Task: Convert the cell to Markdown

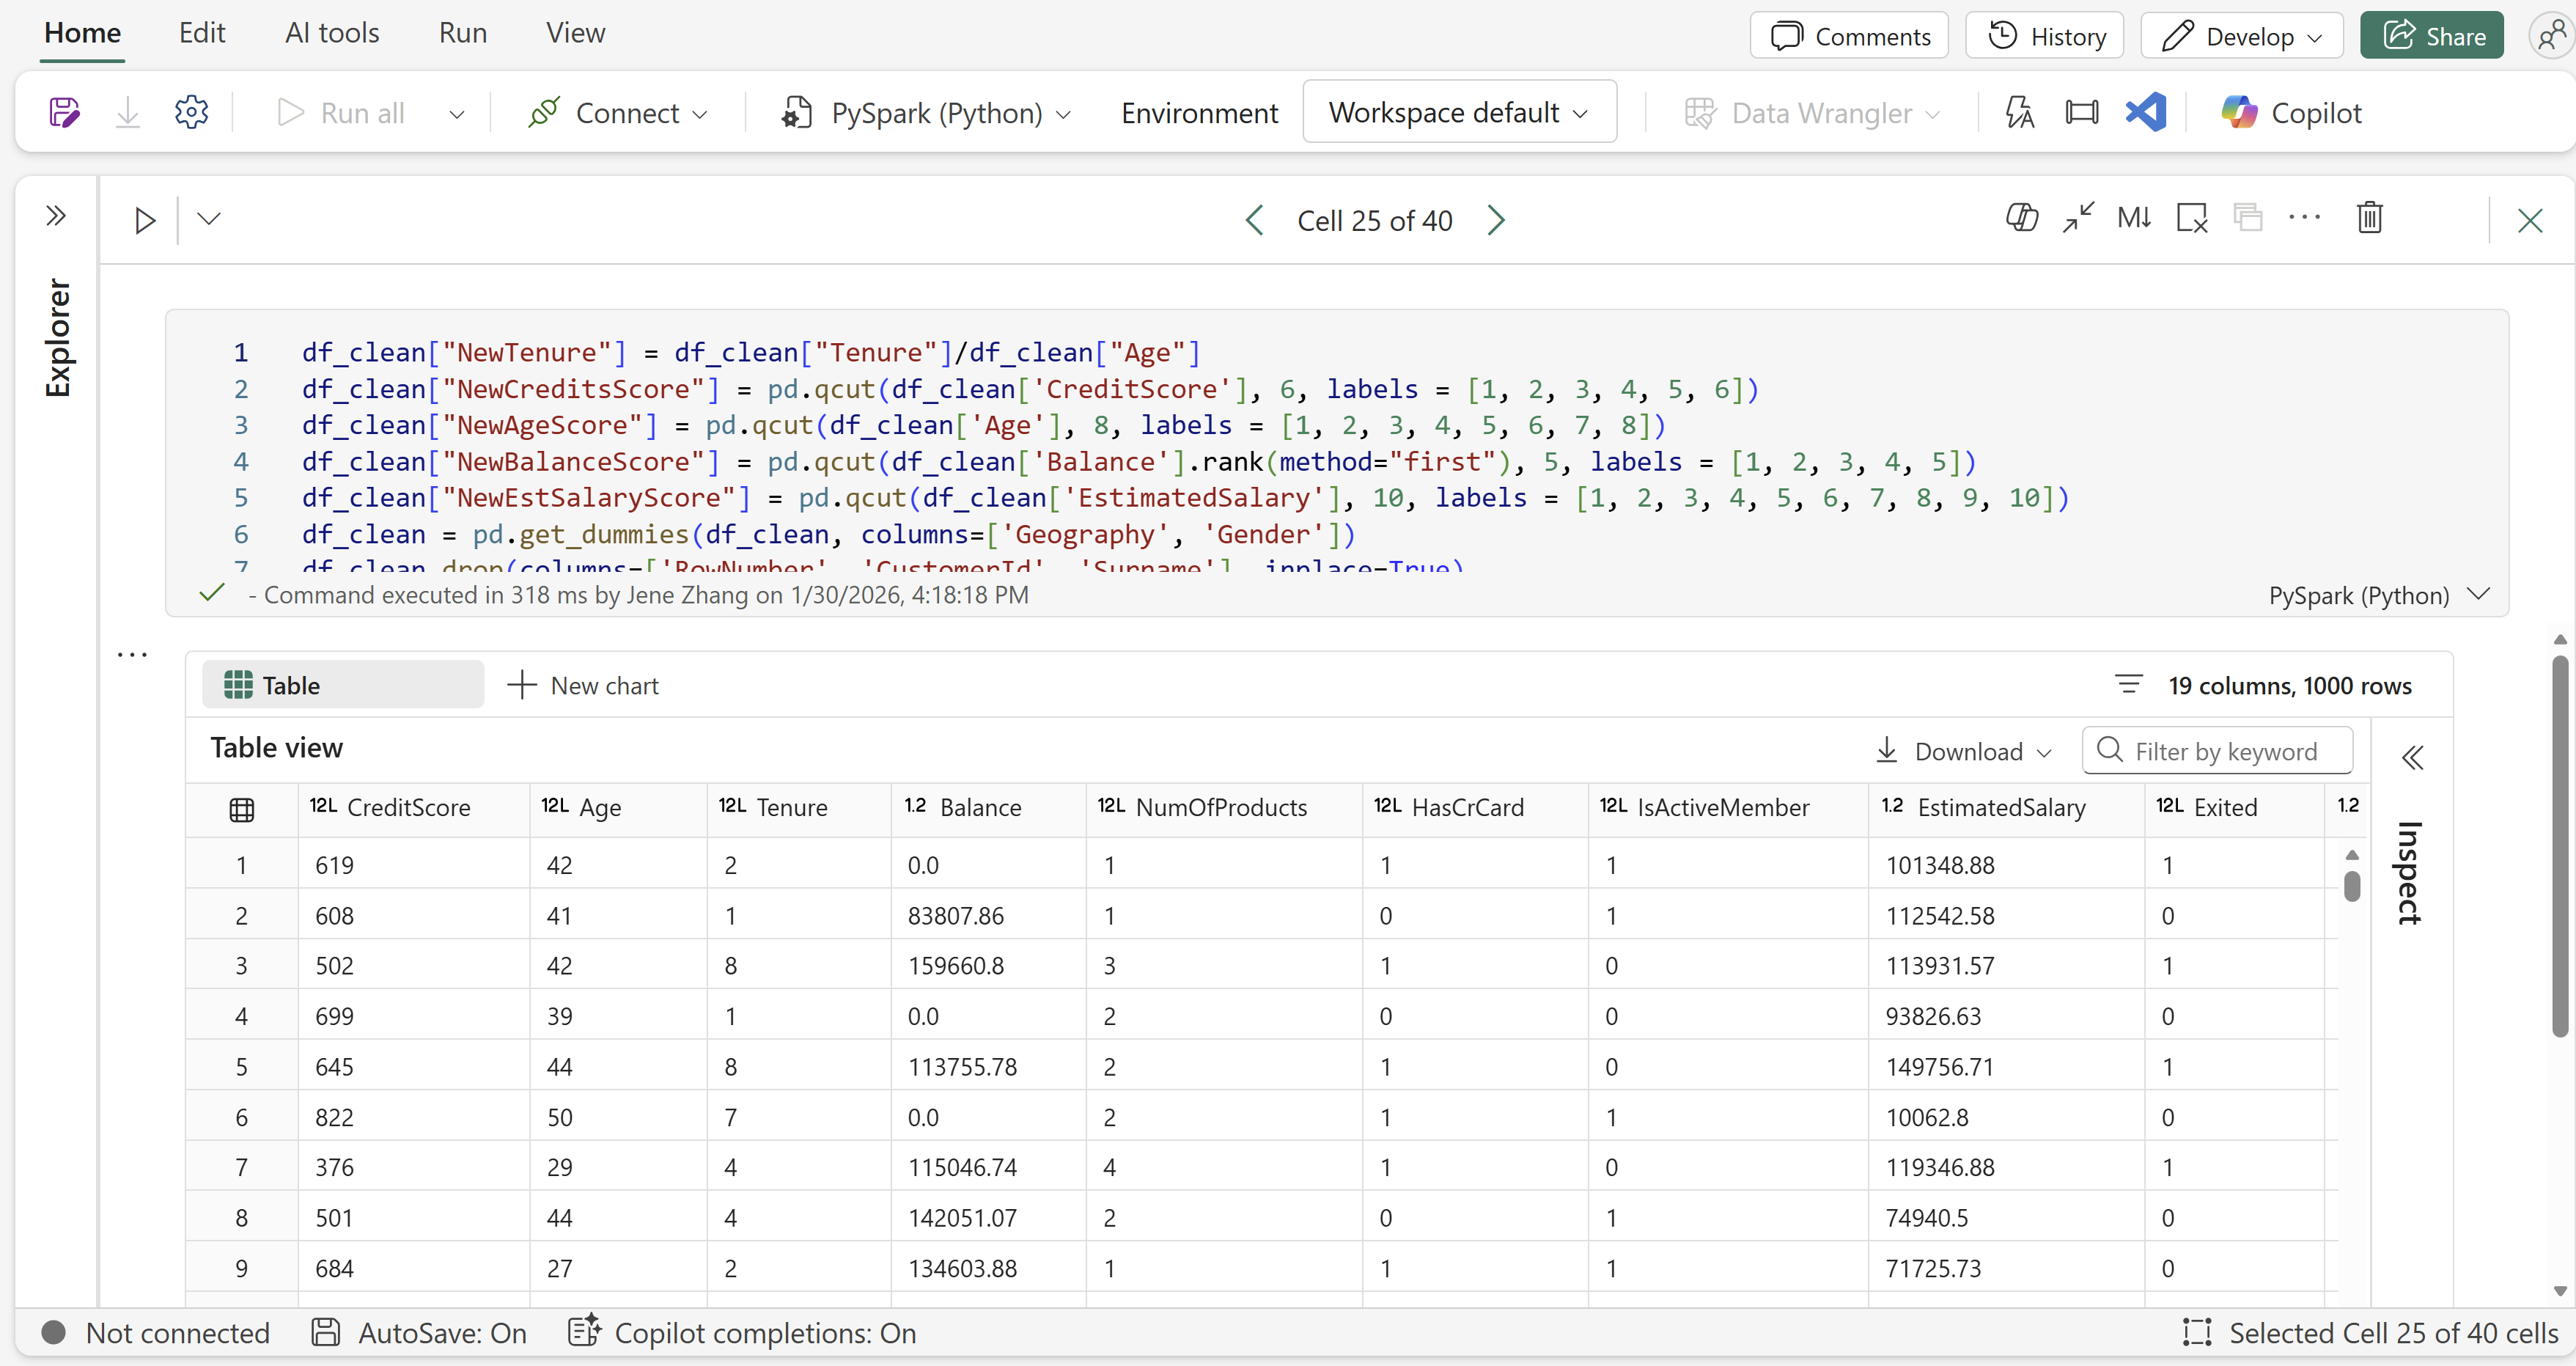Action: 2134,217
